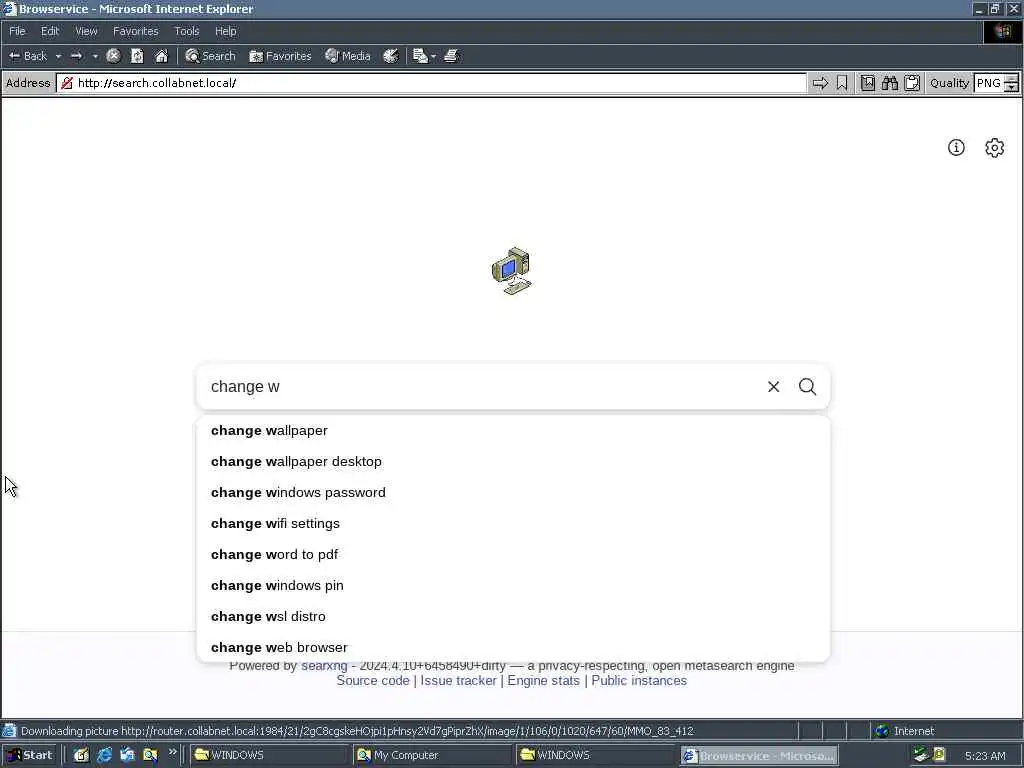The height and width of the screenshot is (768, 1024).
Task: Click the taskbar clock showing 5:23 AM
Action: pyautogui.click(x=985, y=756)
